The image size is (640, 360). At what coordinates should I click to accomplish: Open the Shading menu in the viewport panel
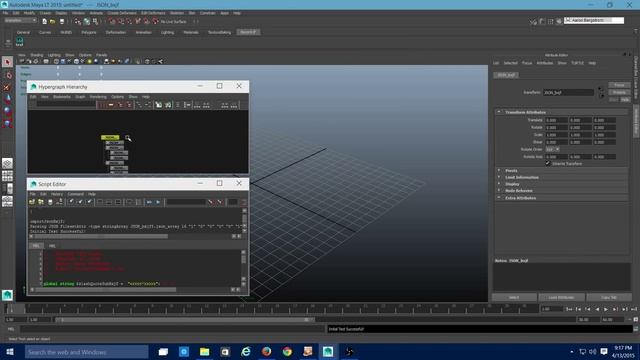pos(36,55)
